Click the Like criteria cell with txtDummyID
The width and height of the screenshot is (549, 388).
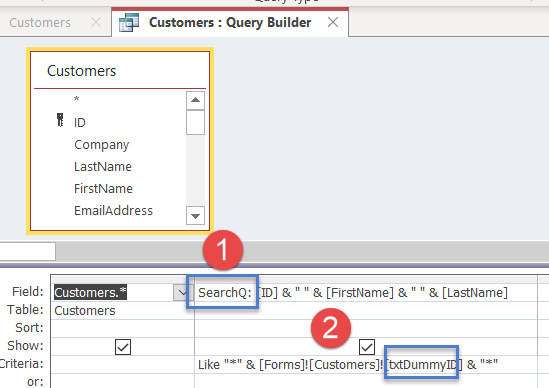(x=366, y=365)
